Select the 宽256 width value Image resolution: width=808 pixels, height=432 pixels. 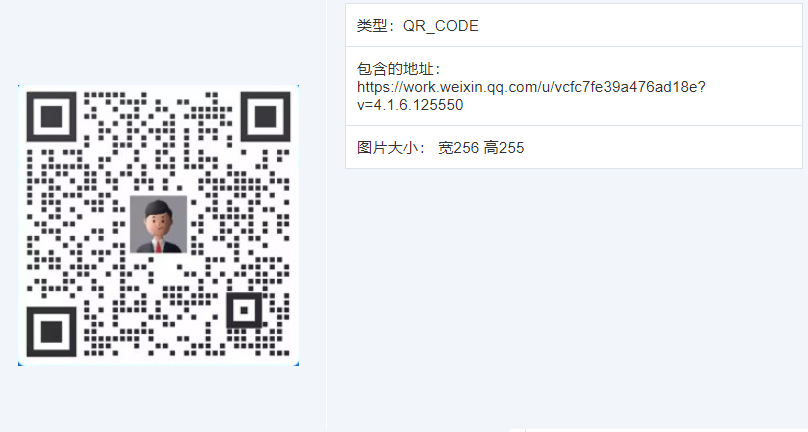(x=459, y=148)
